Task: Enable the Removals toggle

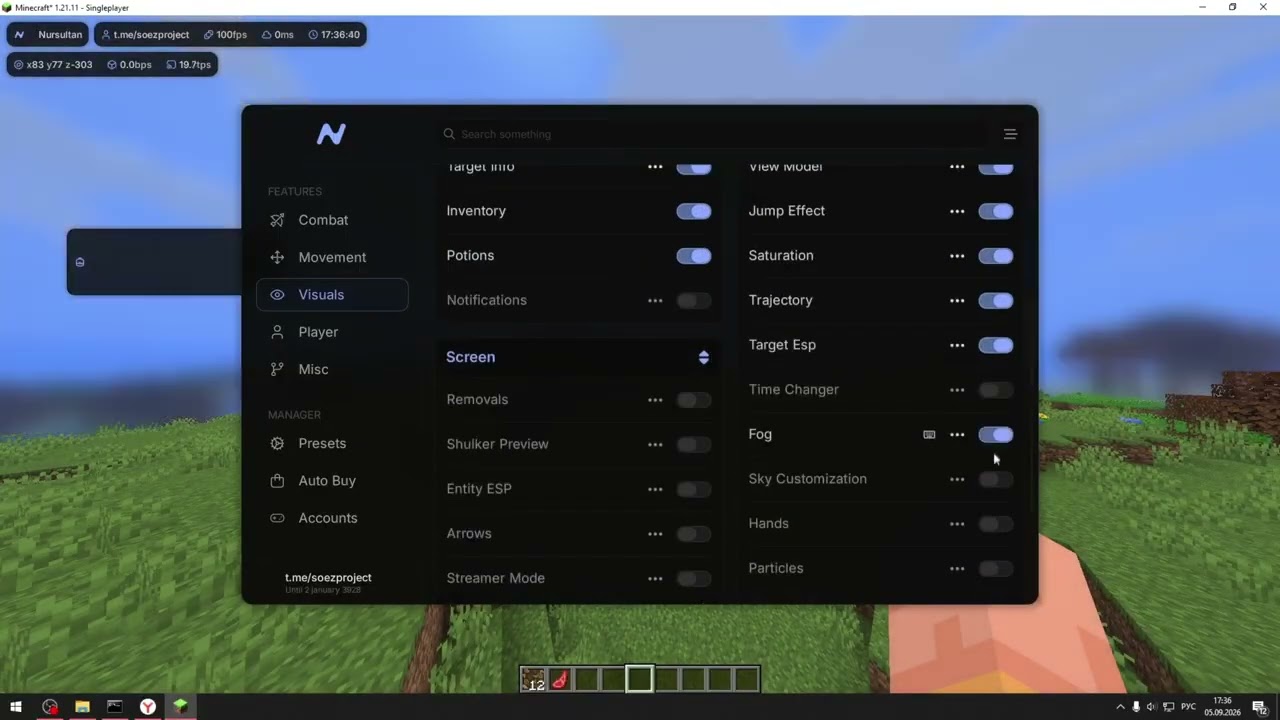Action: click(693, 400)
